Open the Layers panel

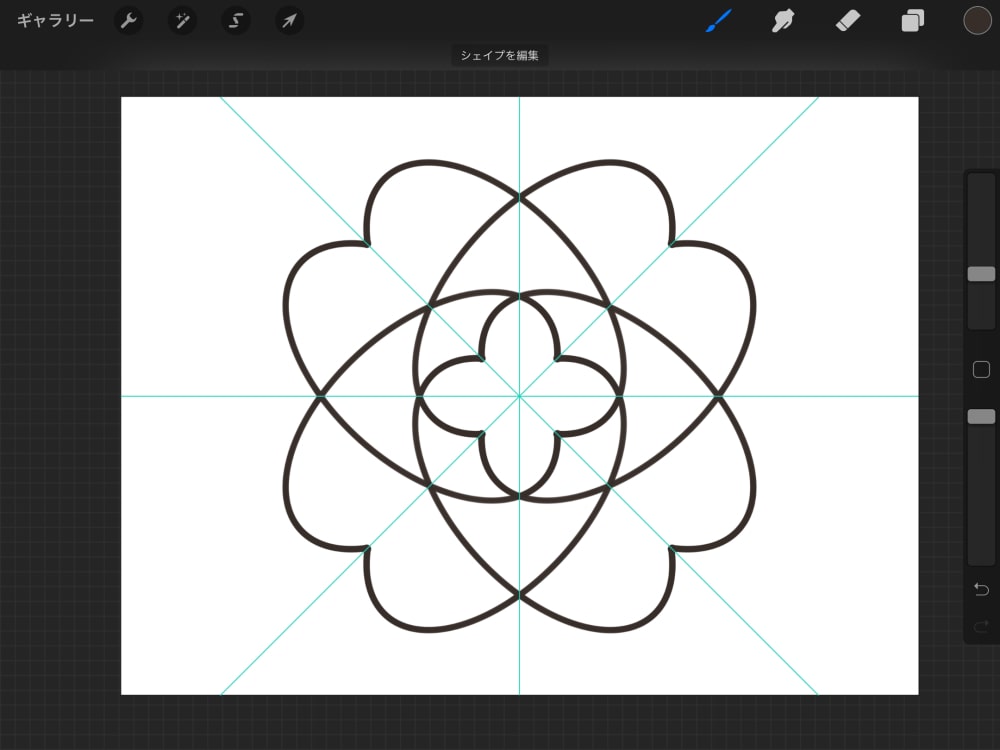911,20
